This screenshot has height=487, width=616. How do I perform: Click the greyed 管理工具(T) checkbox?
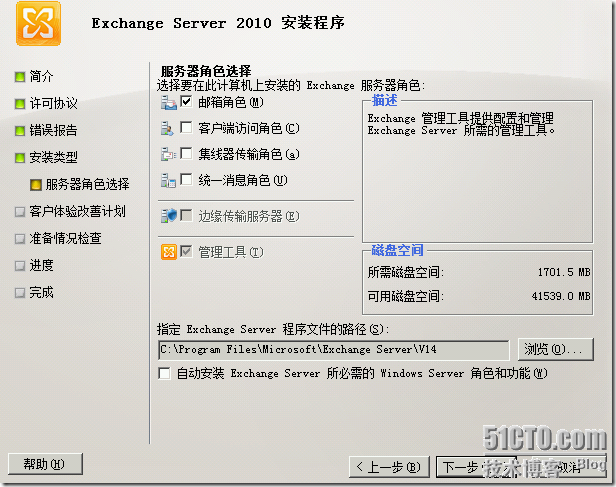[186, 251]
